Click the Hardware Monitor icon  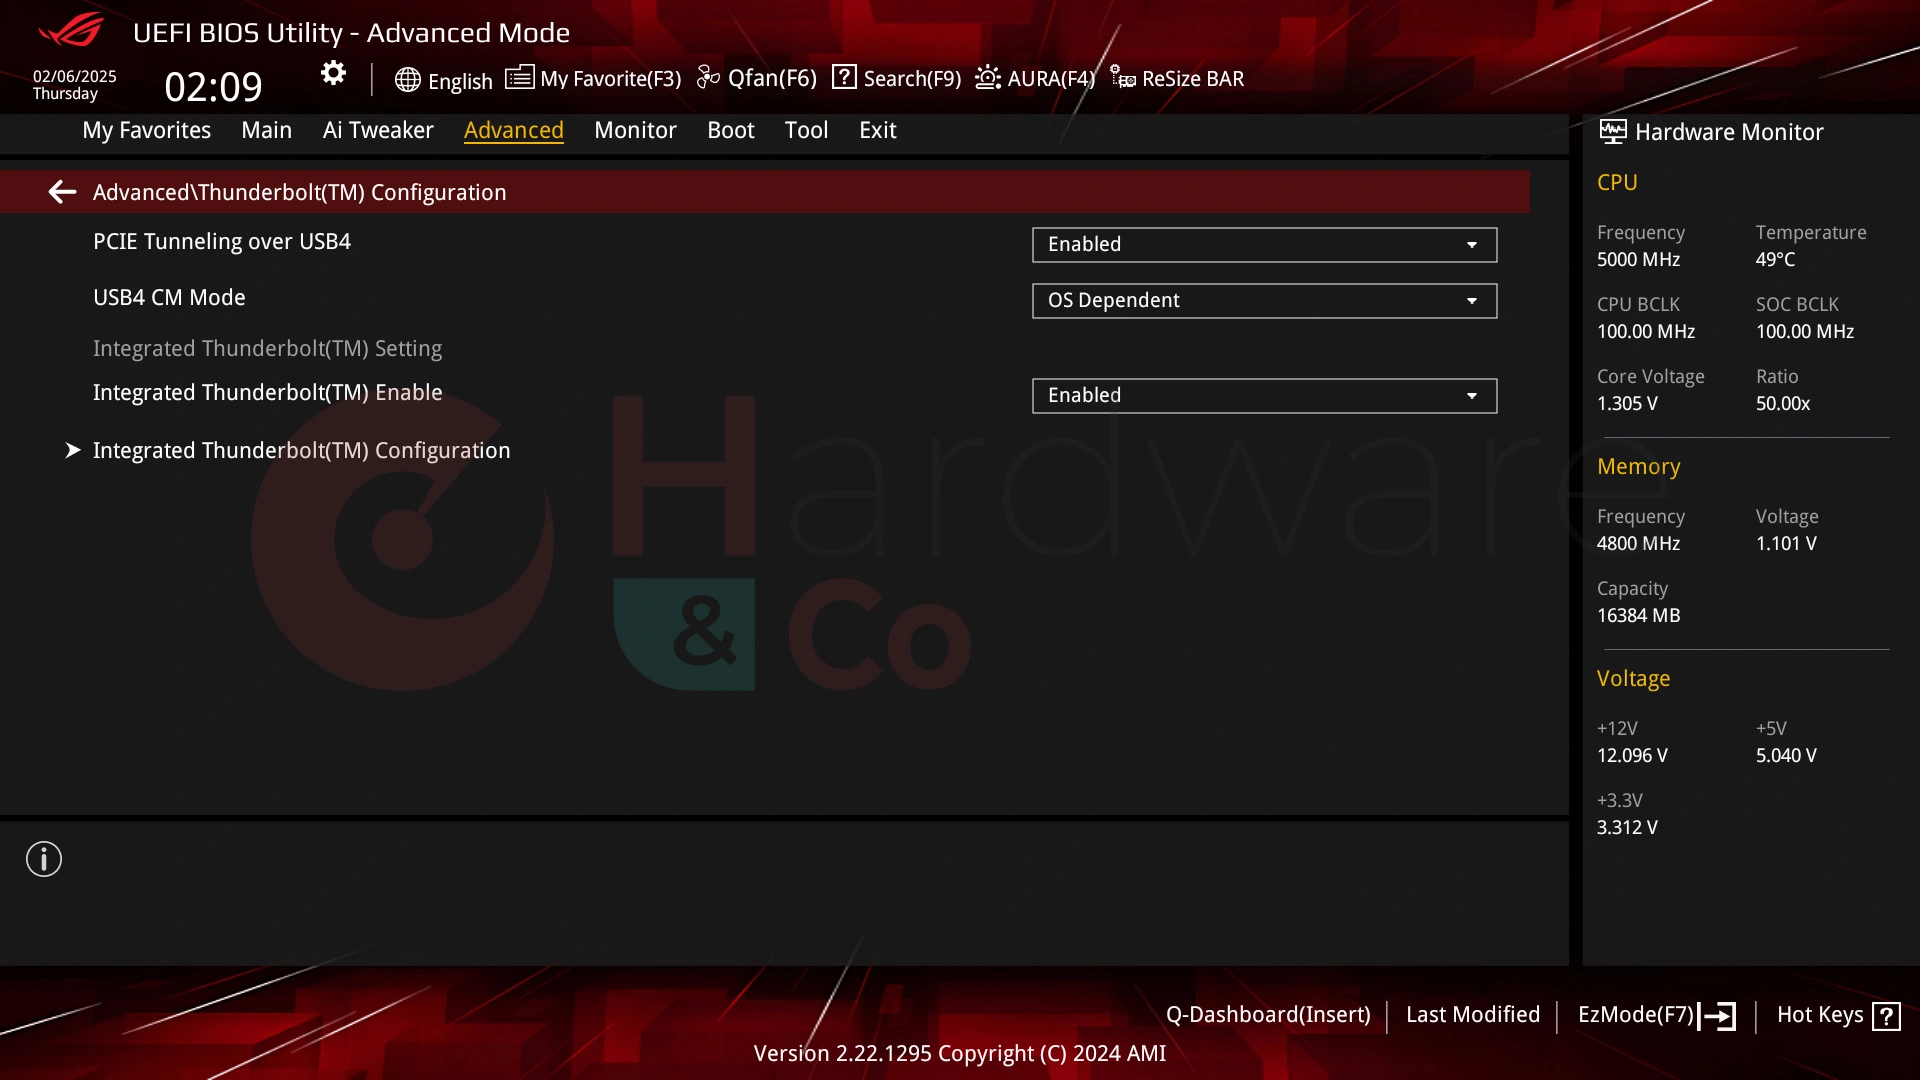pos(1612,131)
